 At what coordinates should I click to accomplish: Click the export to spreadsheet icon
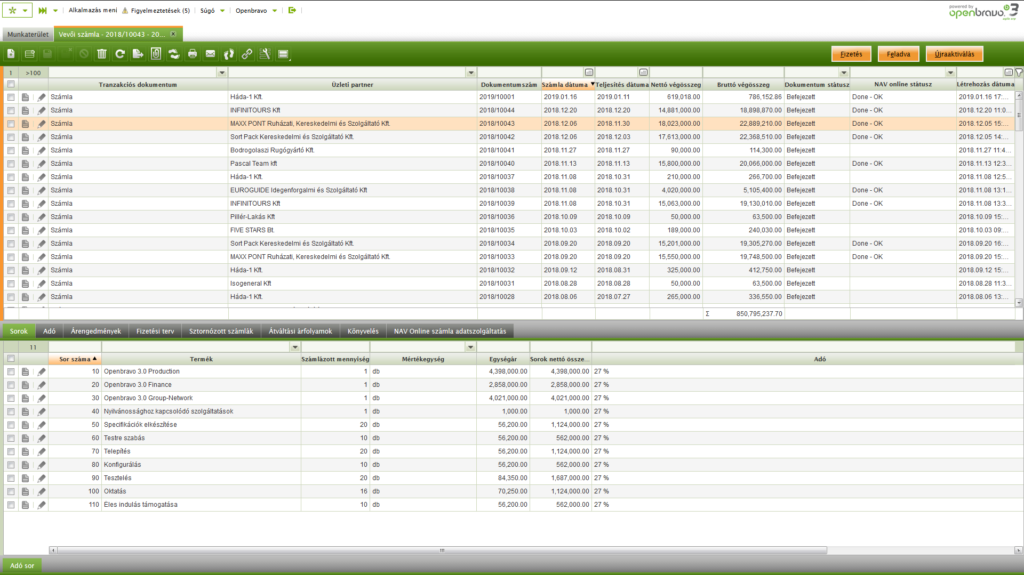138,54
